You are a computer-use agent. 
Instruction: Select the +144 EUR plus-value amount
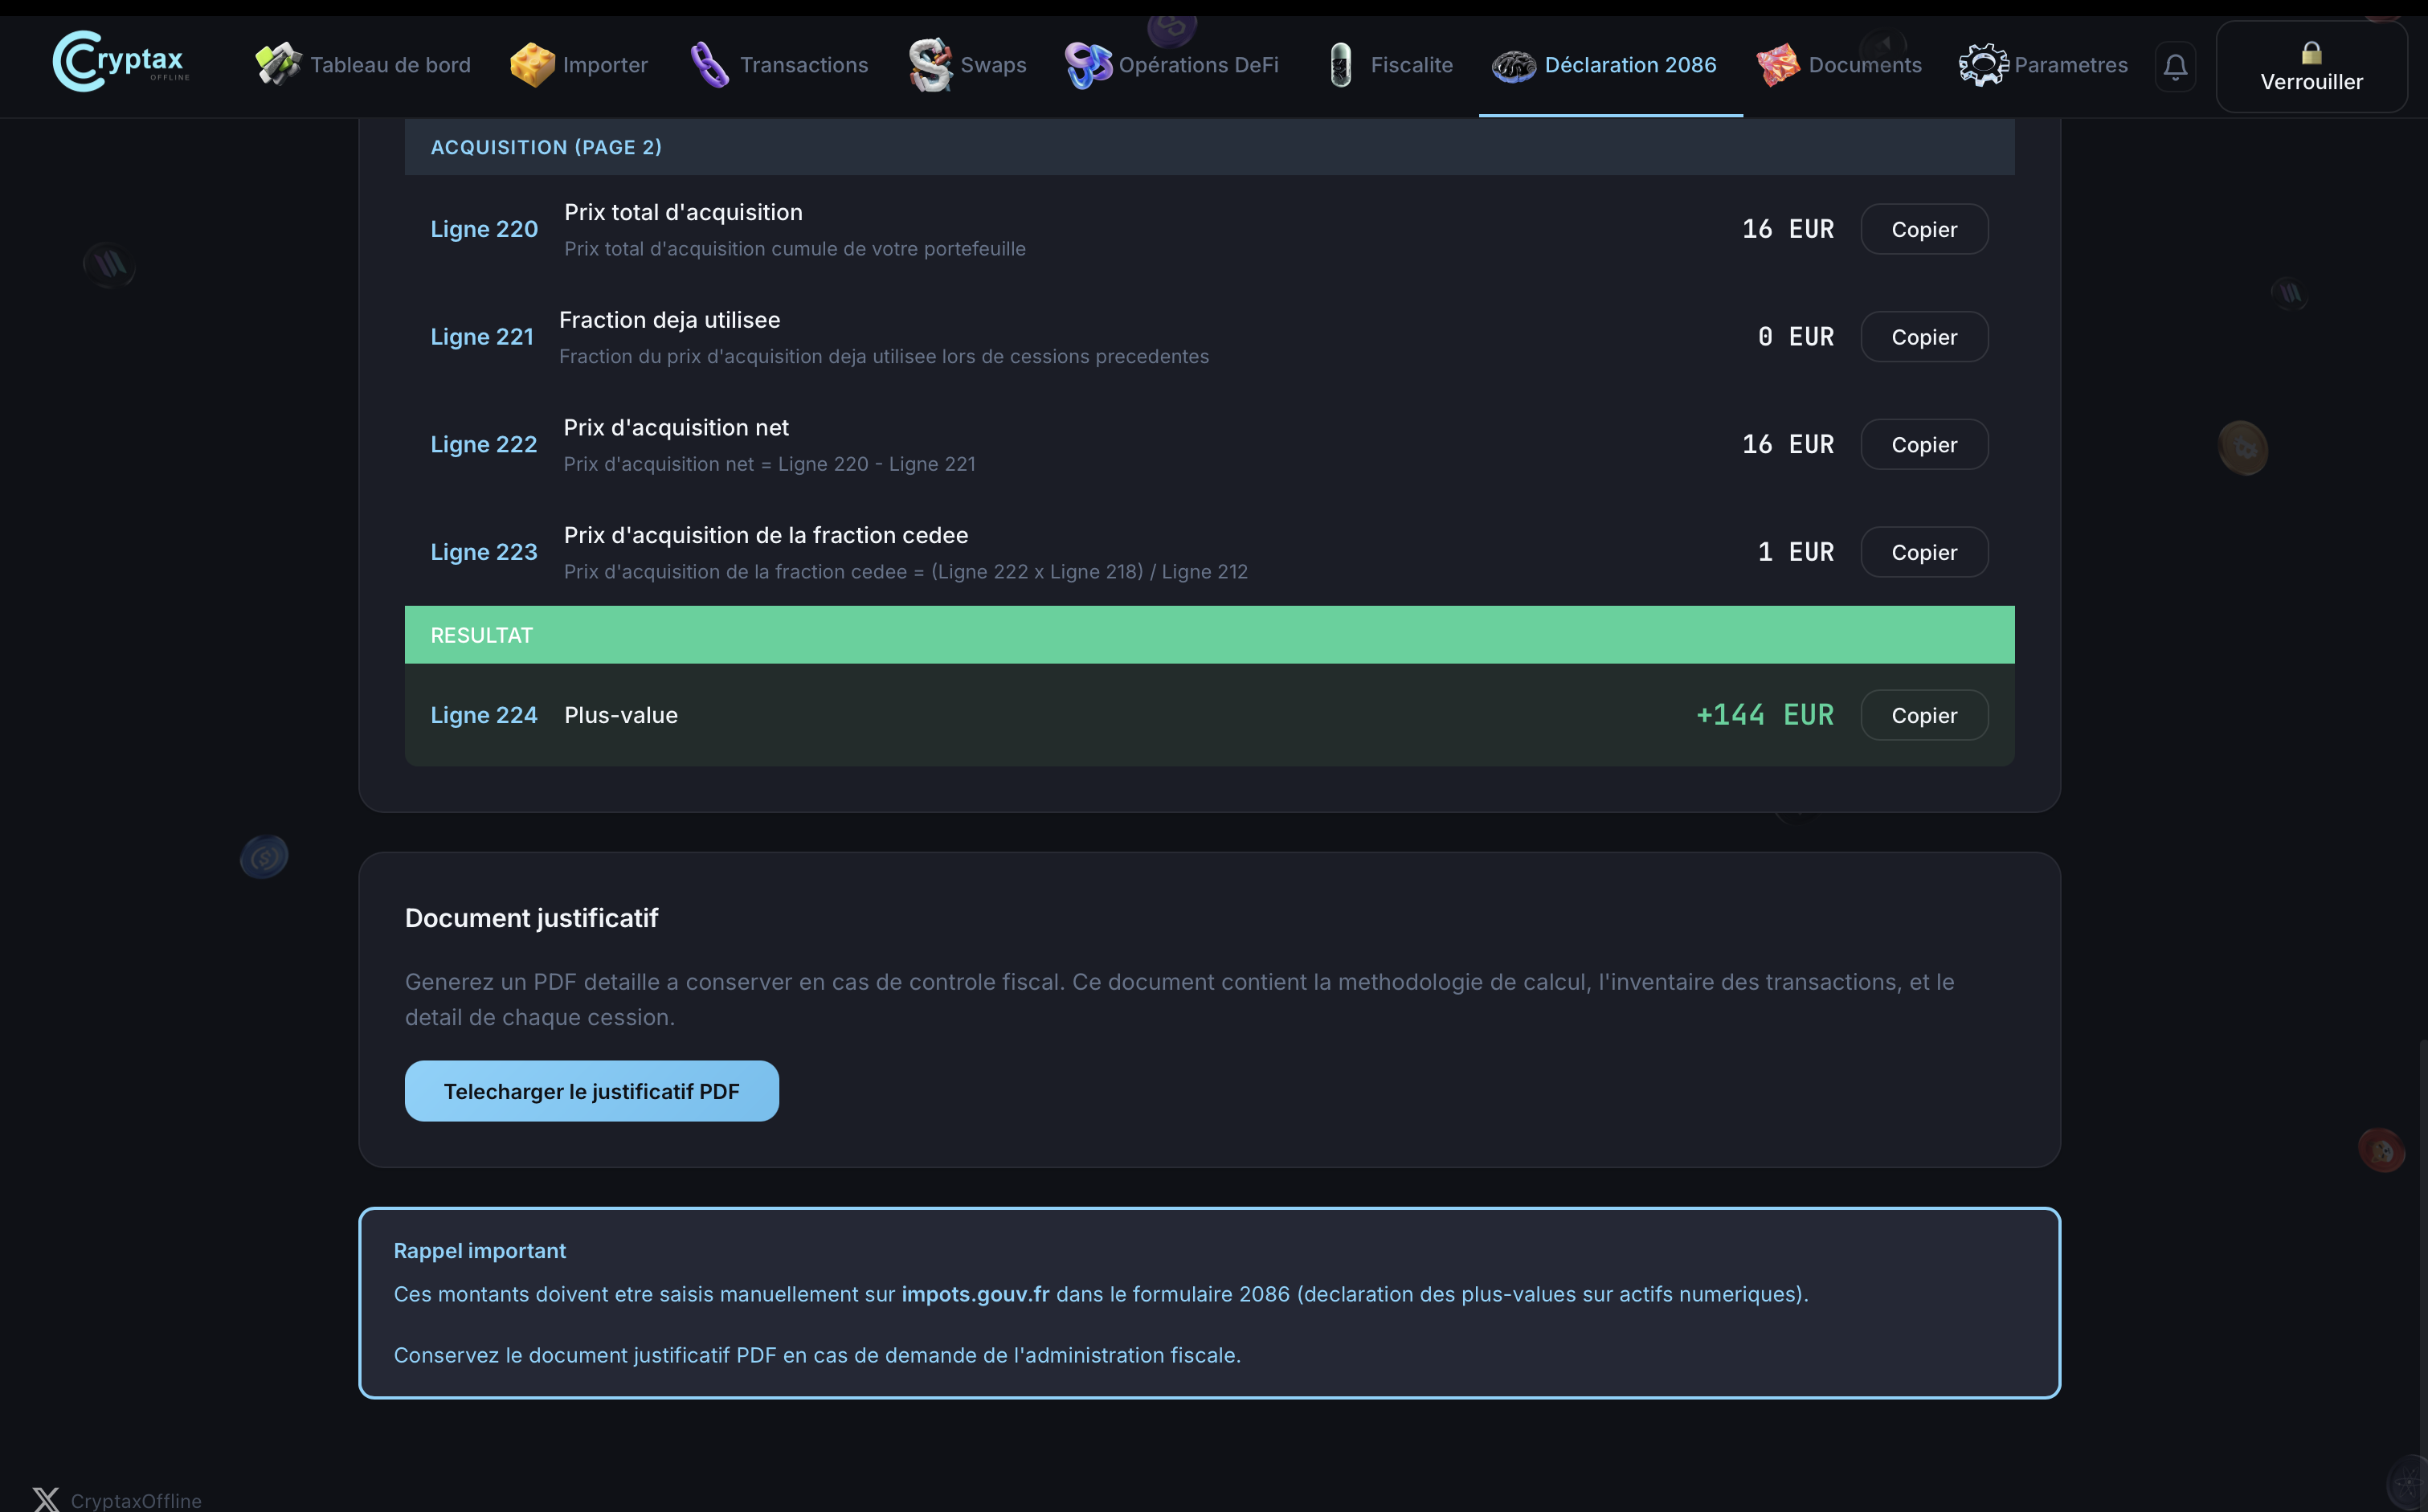[1765, 715]
